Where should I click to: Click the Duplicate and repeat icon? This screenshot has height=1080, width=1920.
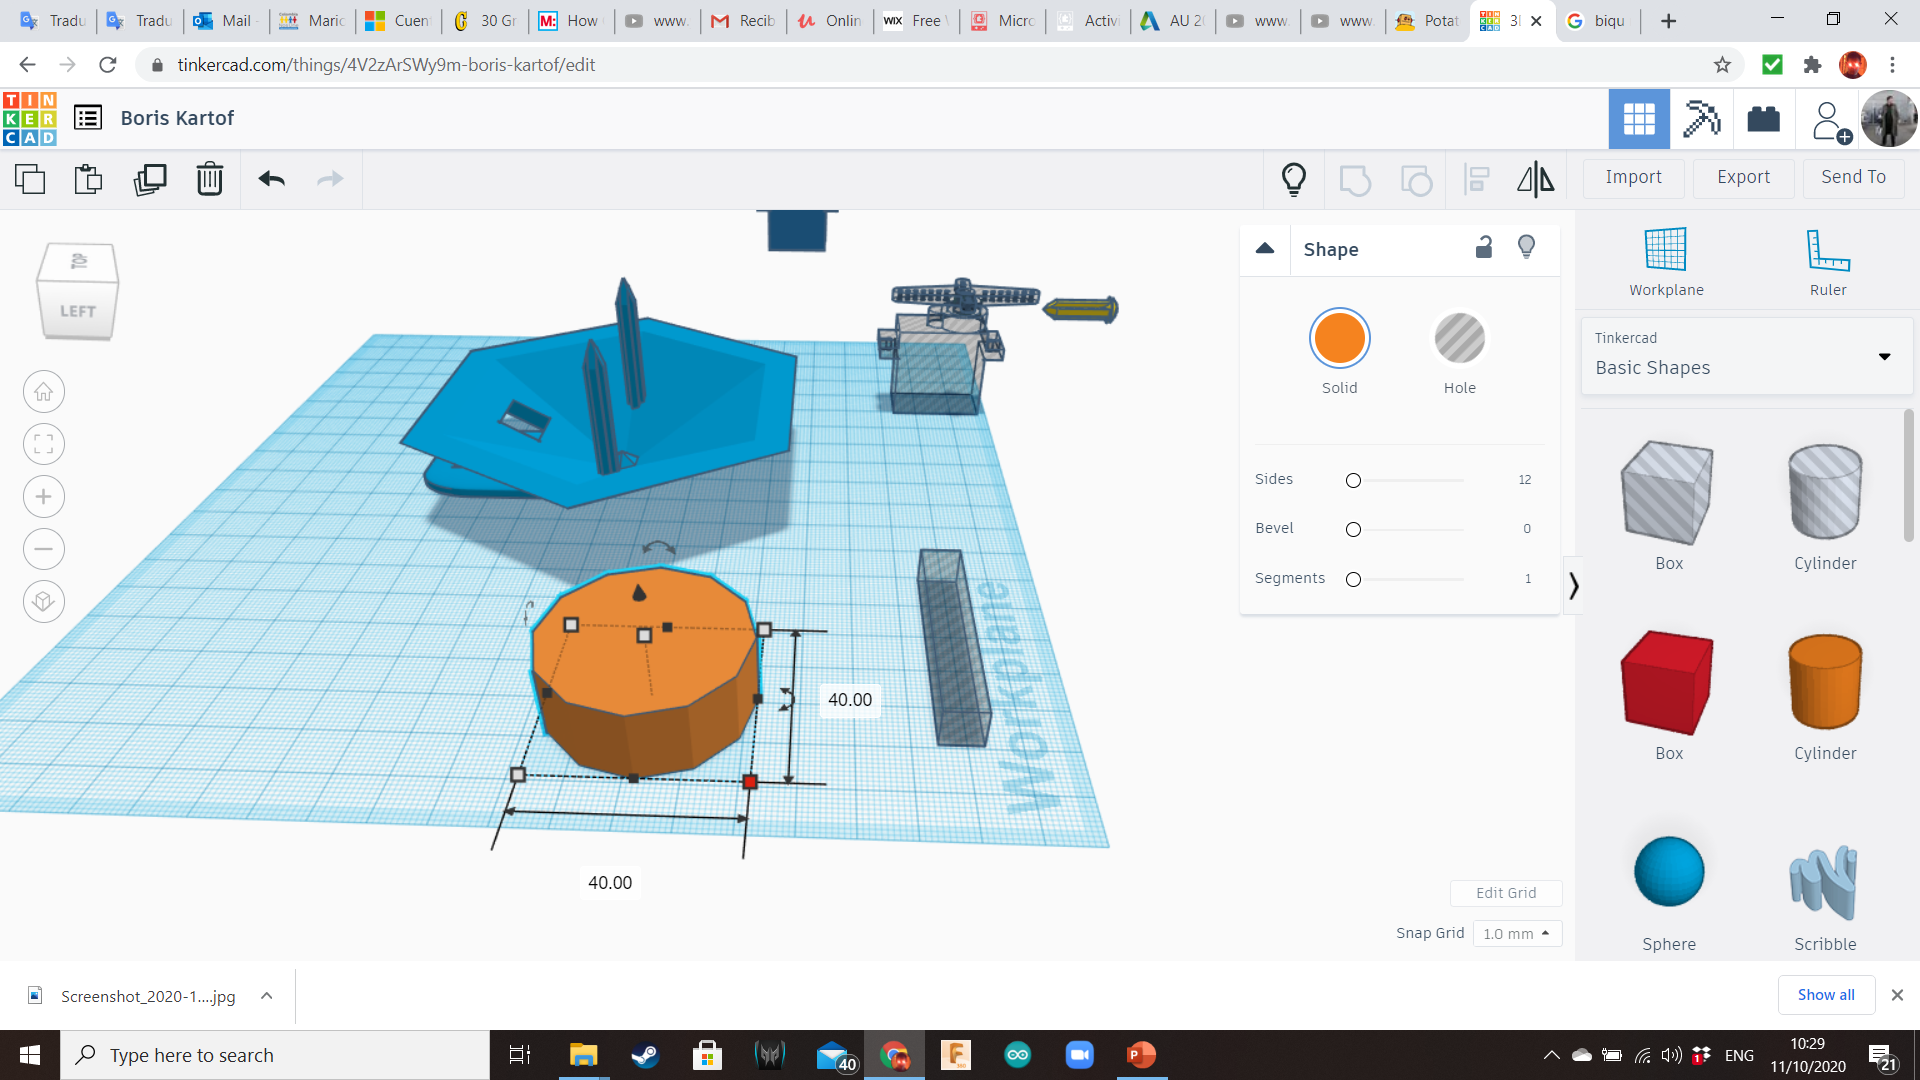pos(150,179)
